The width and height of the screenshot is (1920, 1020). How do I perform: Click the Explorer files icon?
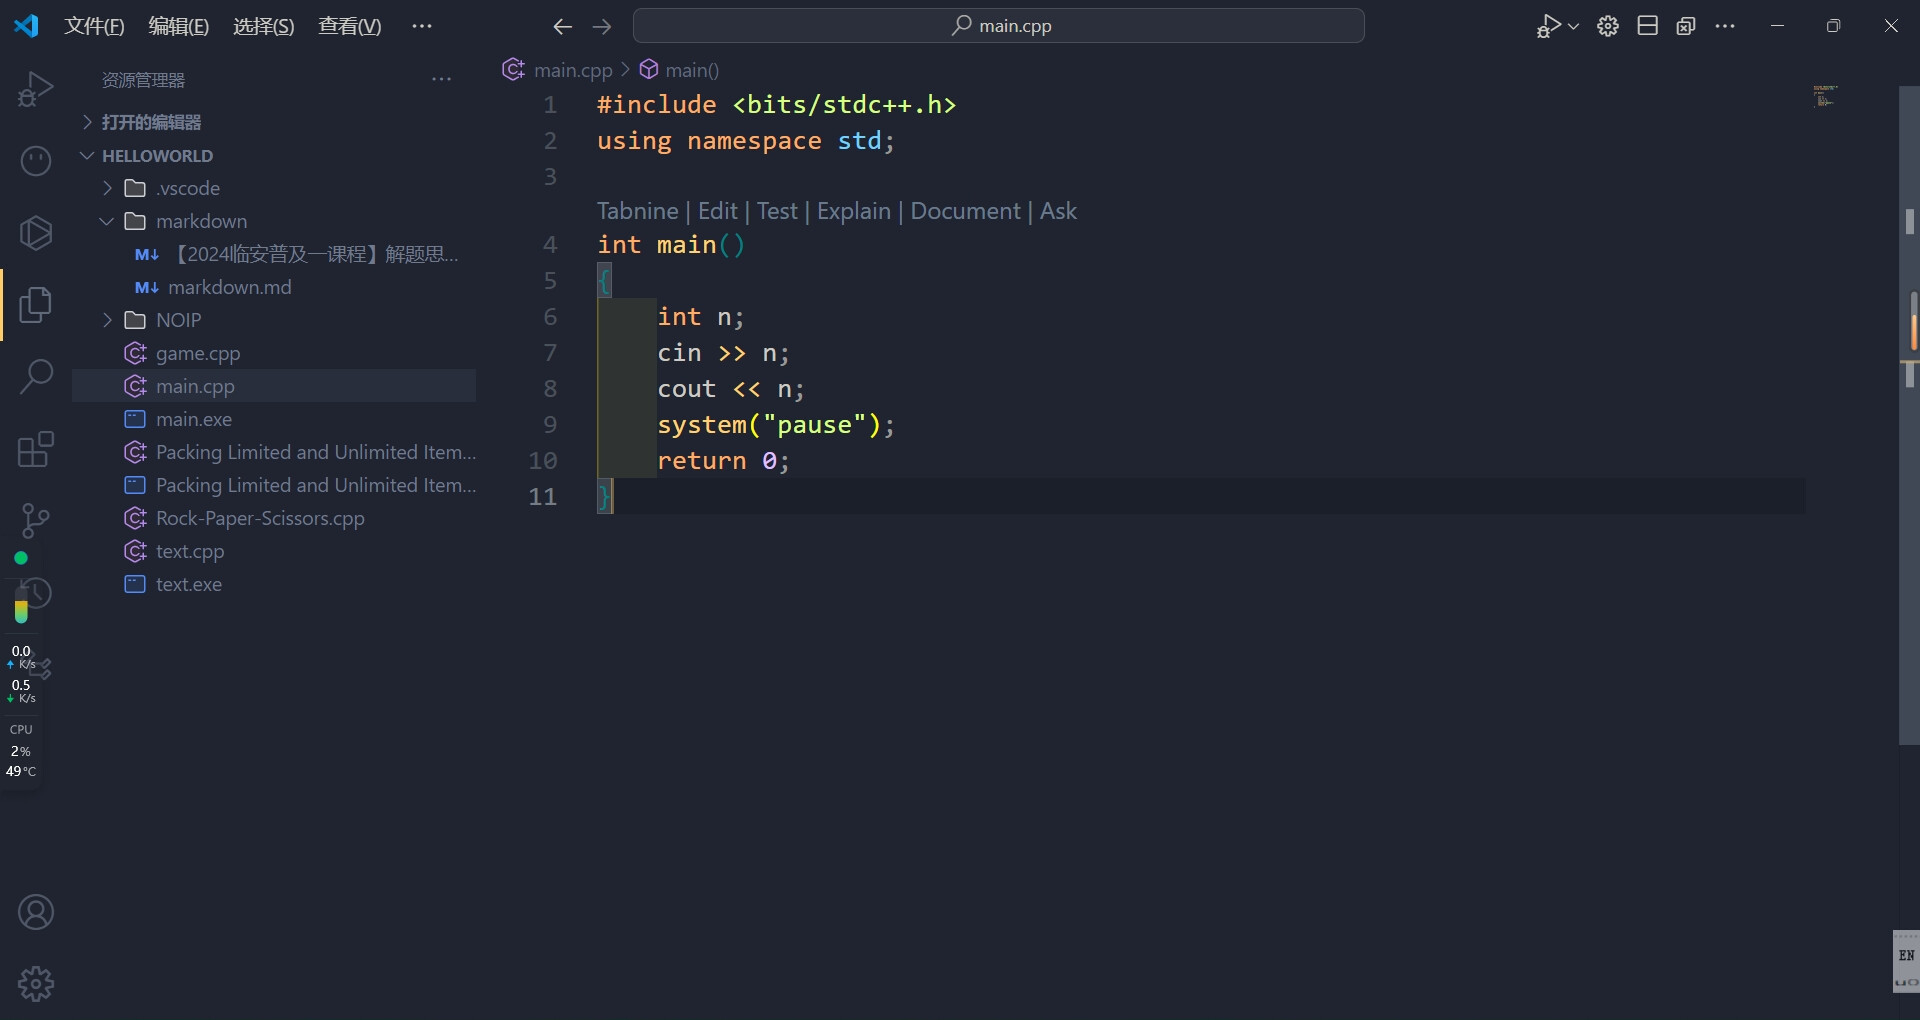click(36, 305)
